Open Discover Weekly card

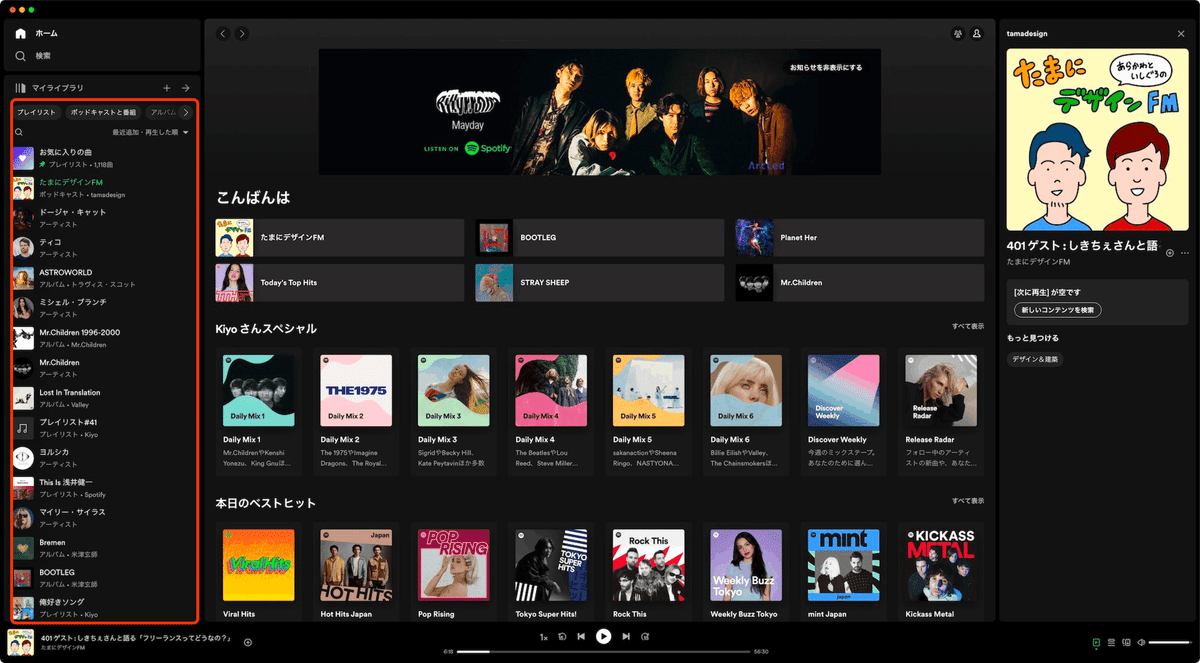tap(843, 409)
